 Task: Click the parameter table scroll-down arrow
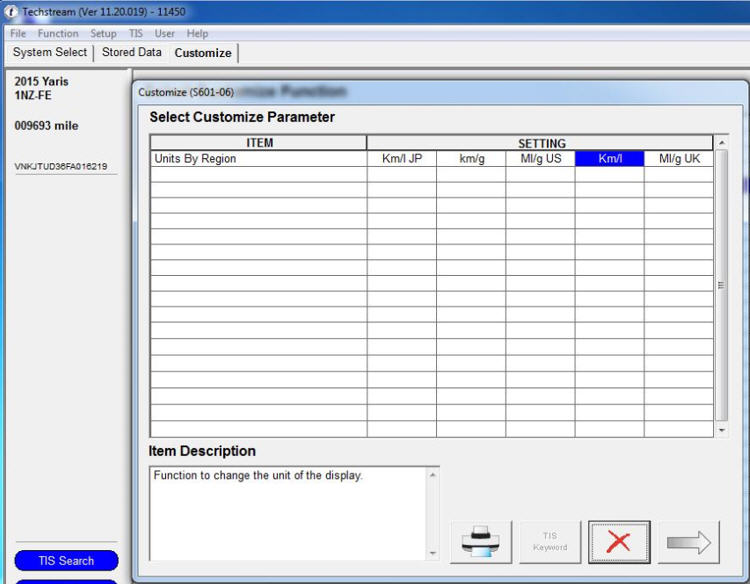coord(723,430)
